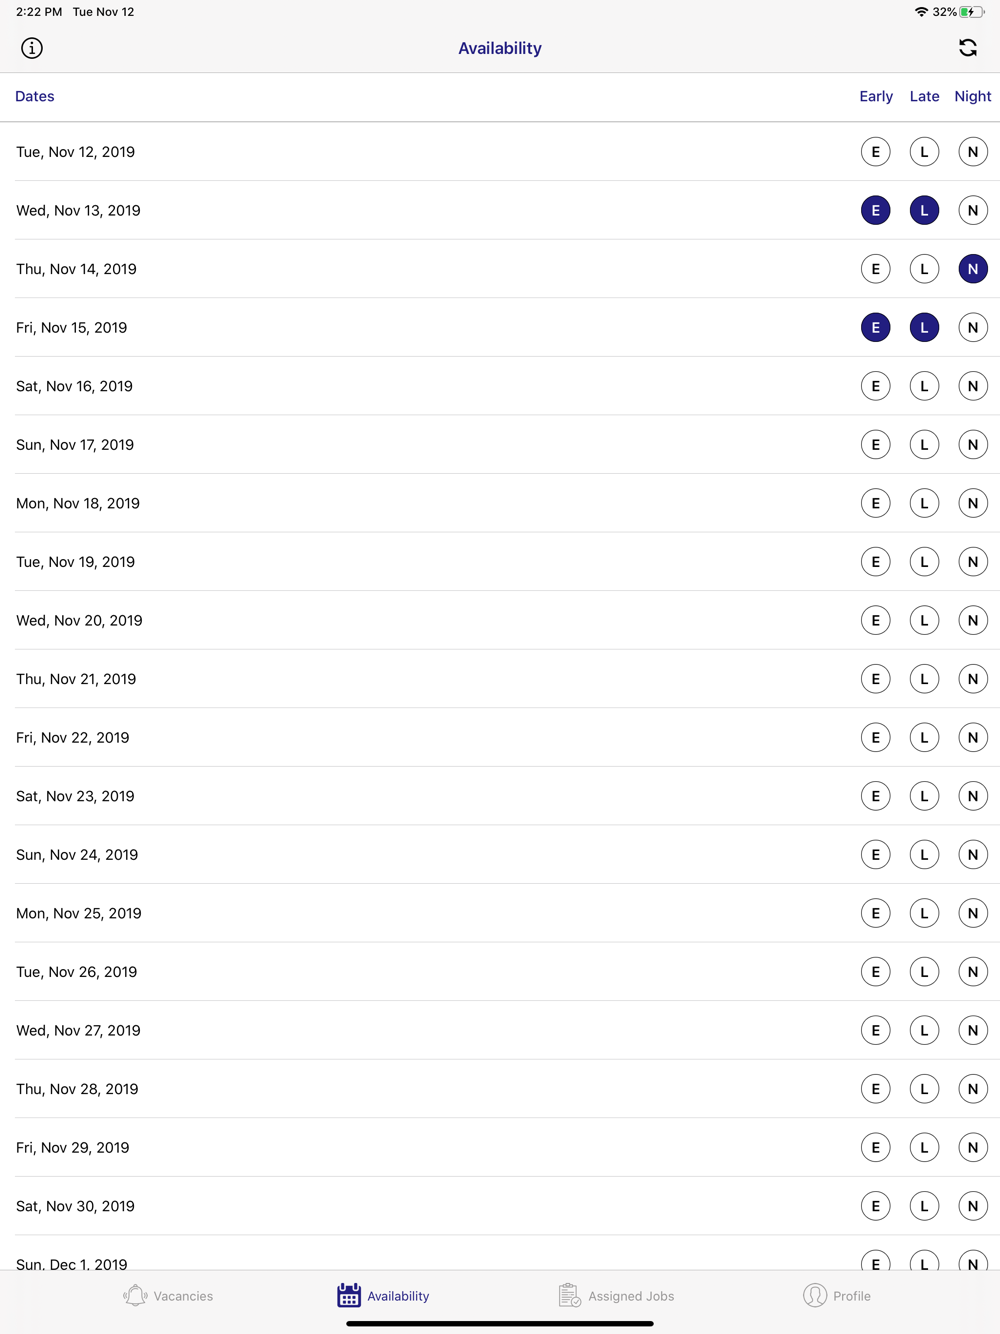Tap the refresh icon in header
This screenshot has width=1000, height=1334.
pos(968,48)
